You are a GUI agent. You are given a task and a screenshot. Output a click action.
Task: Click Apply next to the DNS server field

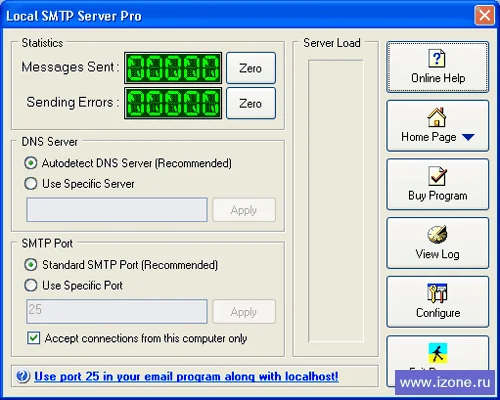click(x=244, y=210)
